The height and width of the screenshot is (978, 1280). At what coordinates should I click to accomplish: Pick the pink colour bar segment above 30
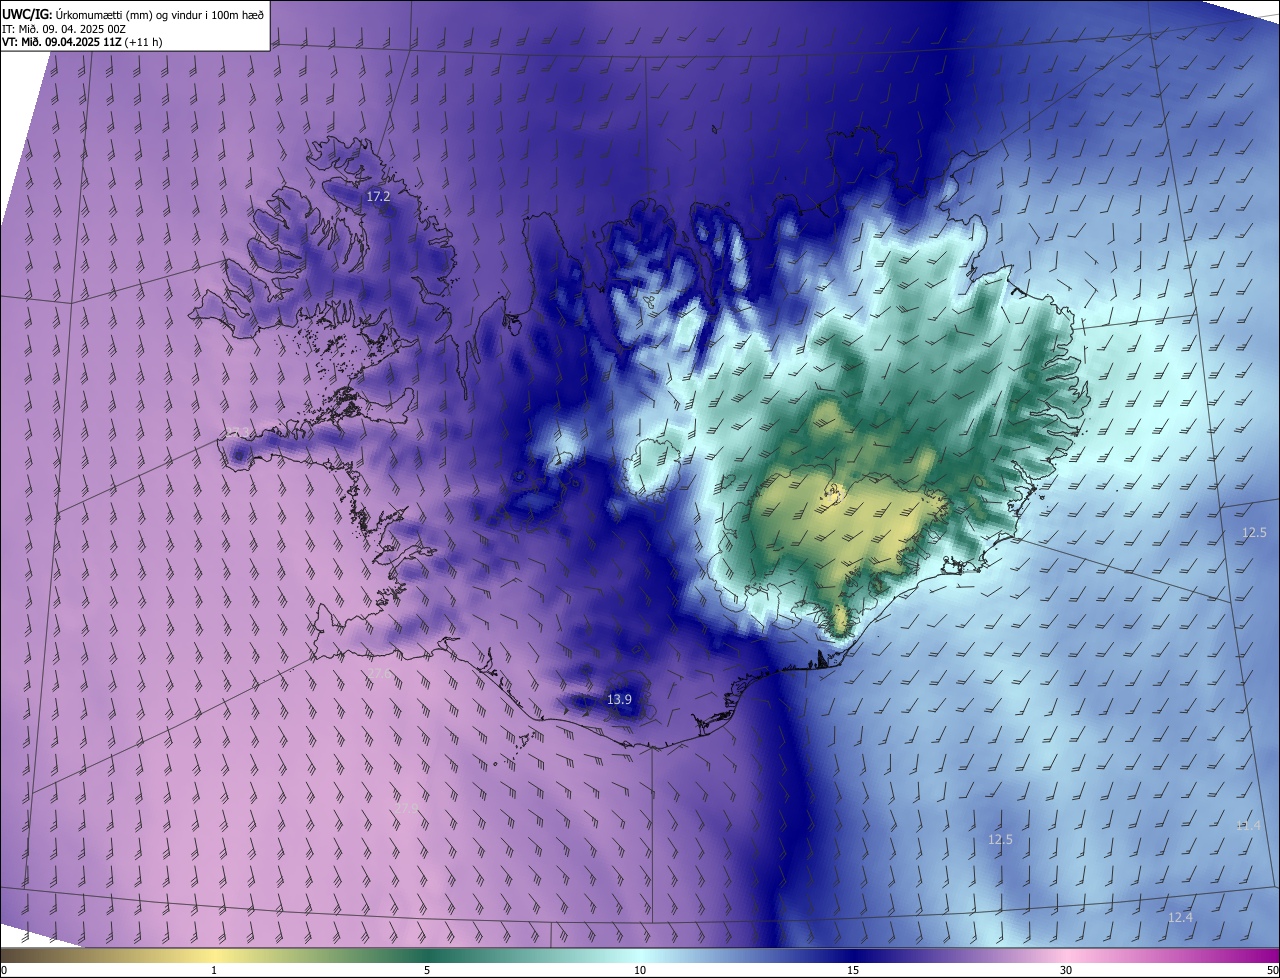1066,955
